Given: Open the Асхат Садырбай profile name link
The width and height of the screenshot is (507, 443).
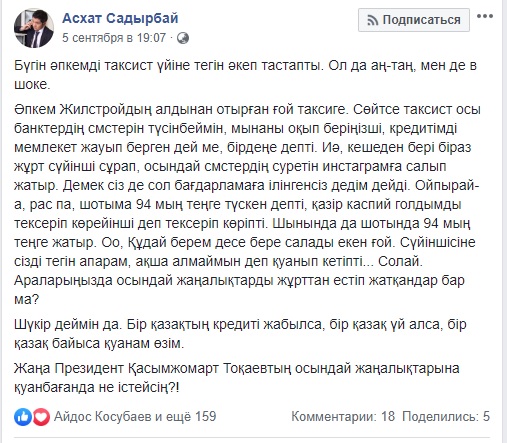Looking at the screenshot, I should (120, 18).
